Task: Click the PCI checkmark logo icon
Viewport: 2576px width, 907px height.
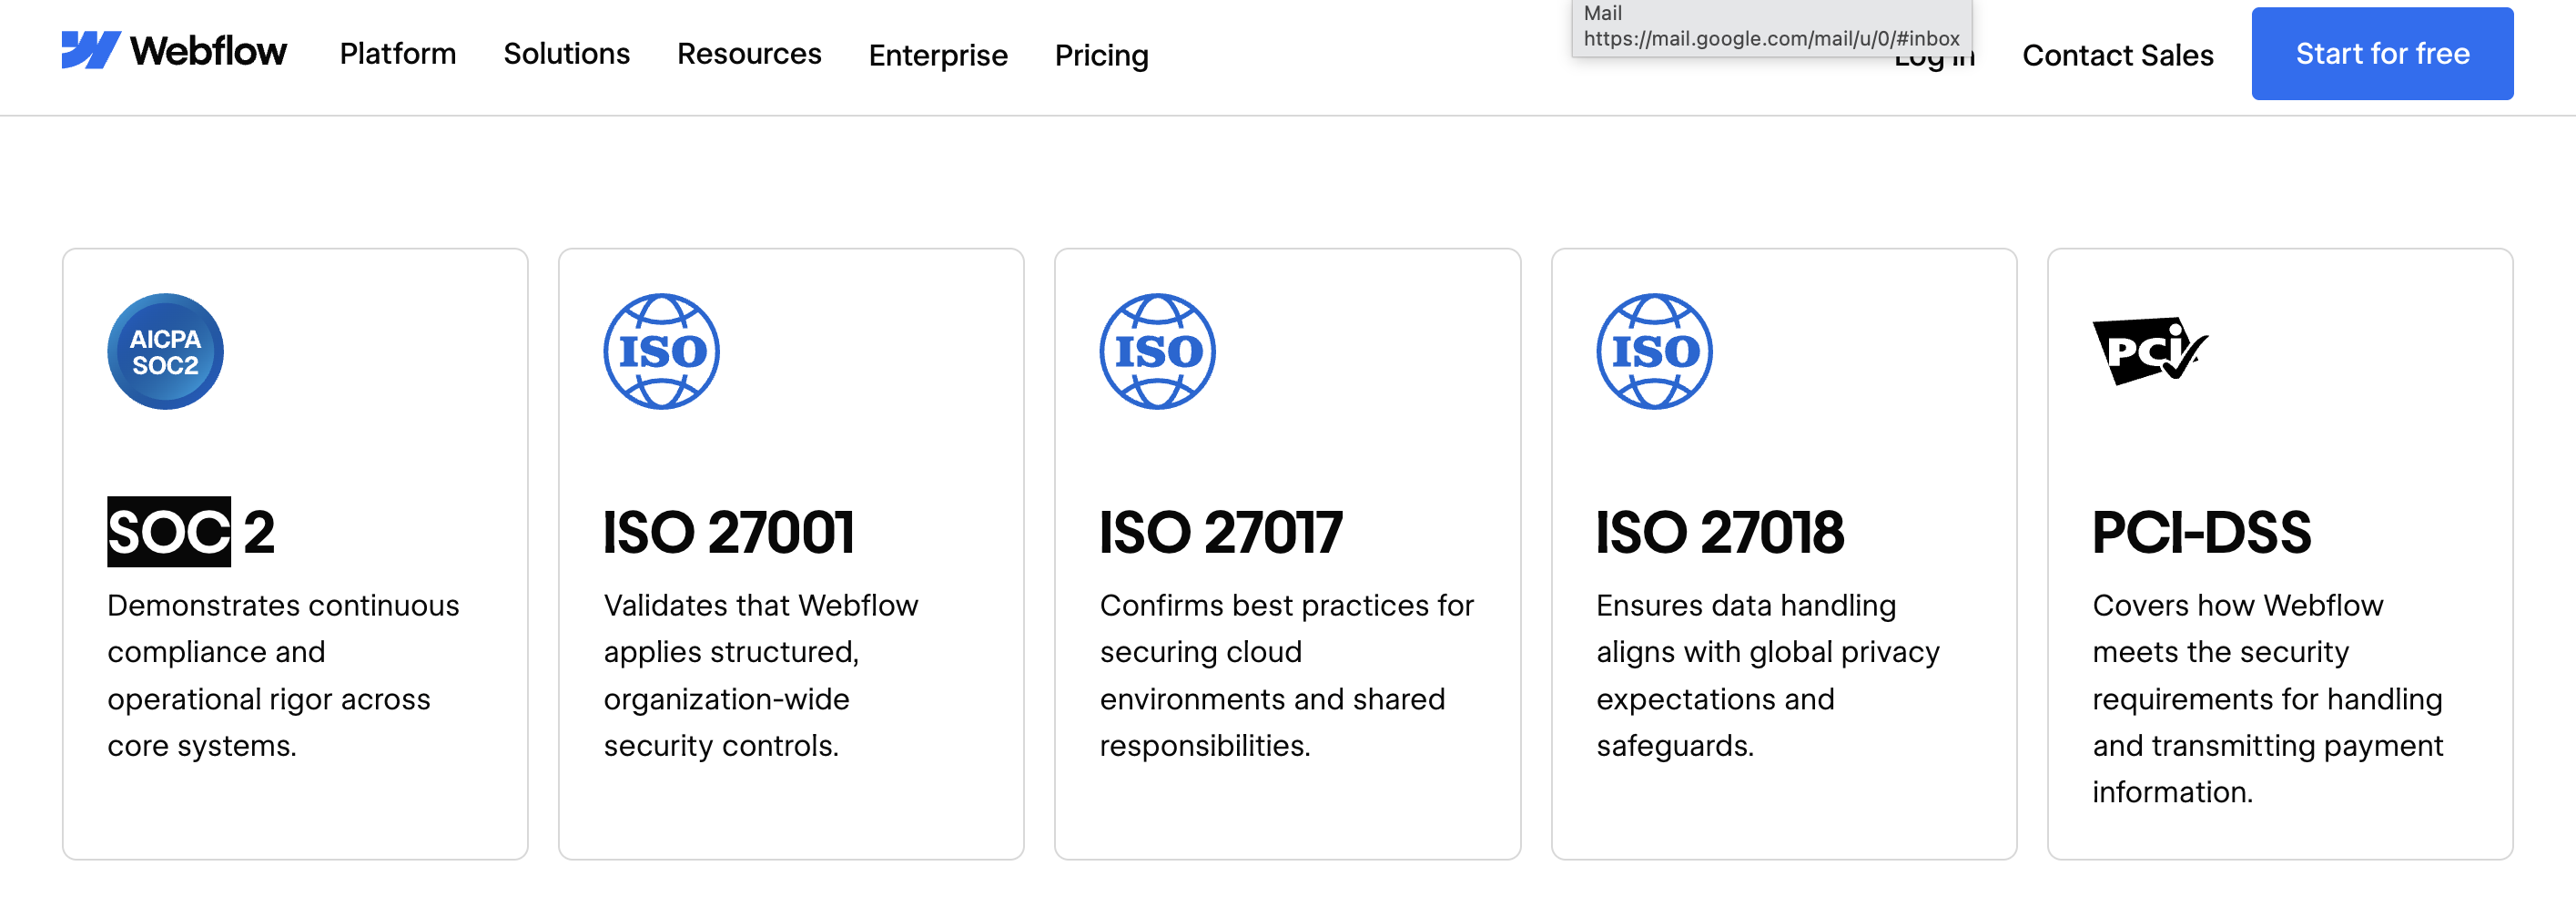Action: coord(2149,351)
